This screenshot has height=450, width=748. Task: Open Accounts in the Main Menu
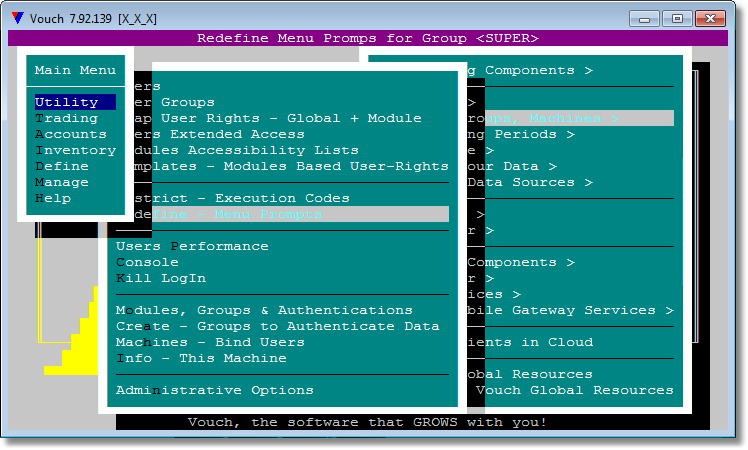(71, 134)
